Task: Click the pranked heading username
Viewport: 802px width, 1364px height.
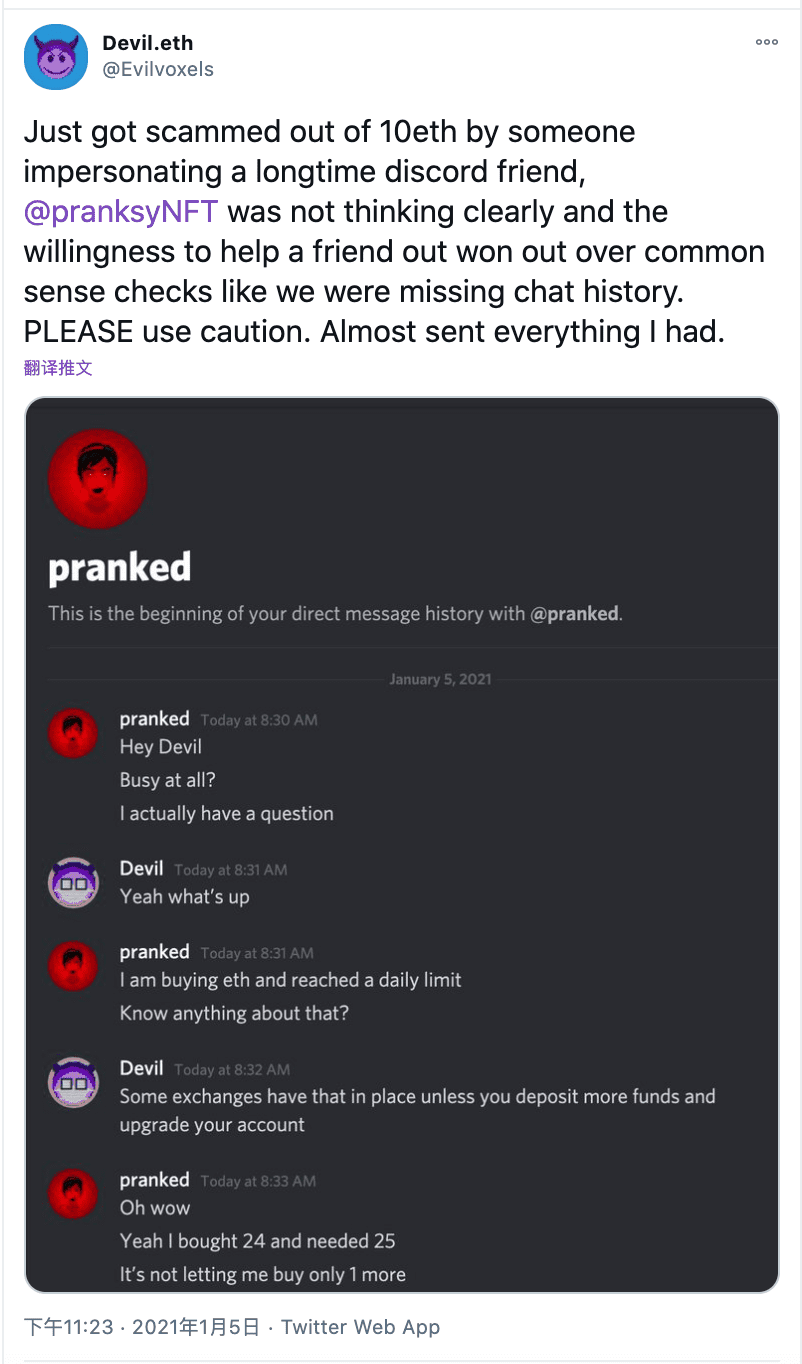Action: [x=119, y=568]
